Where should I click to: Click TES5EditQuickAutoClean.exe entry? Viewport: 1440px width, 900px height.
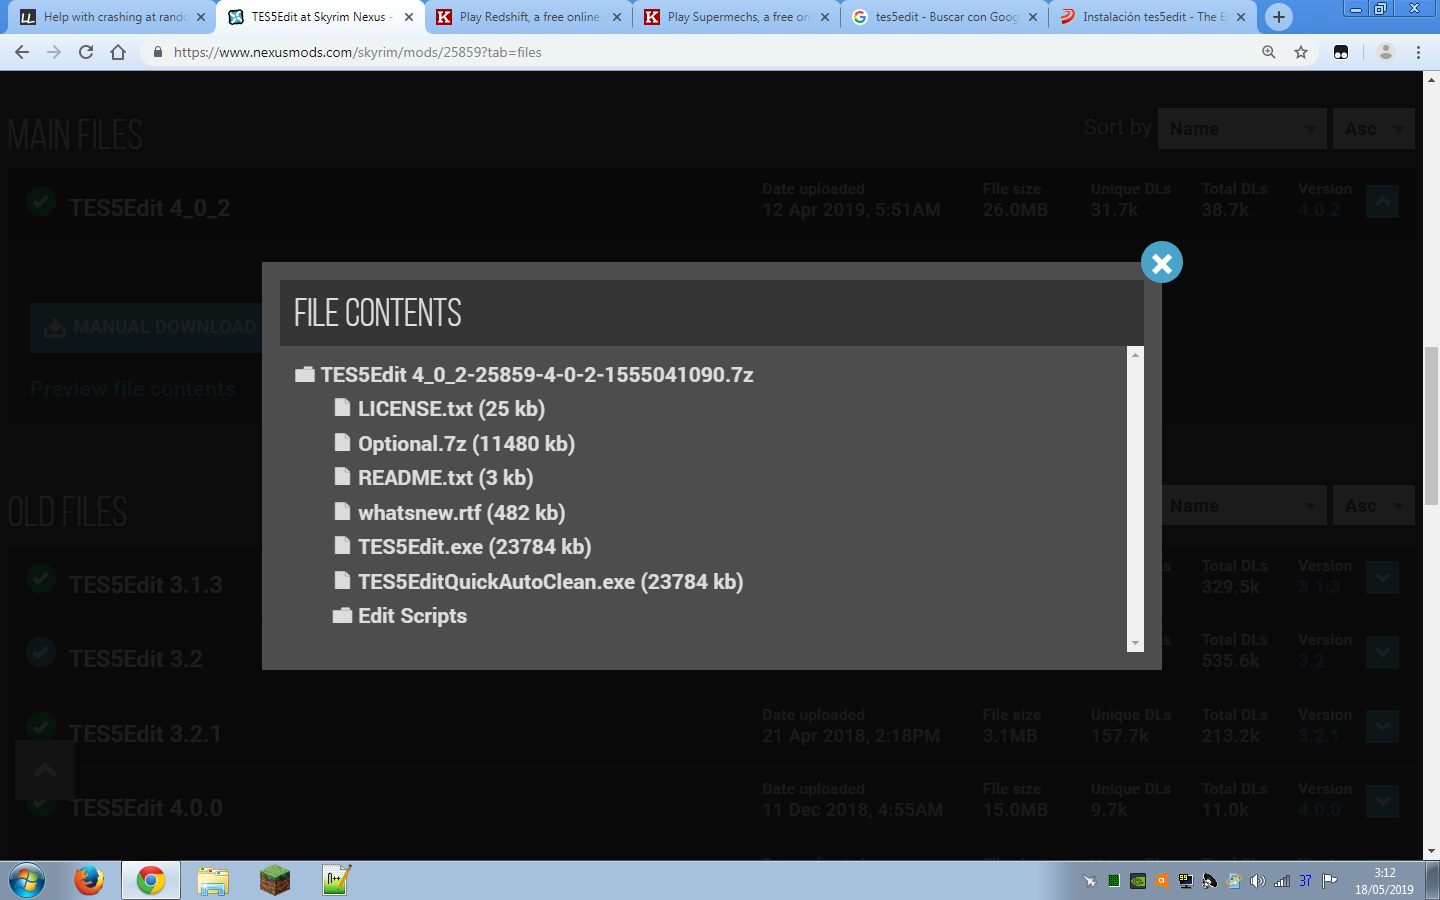pos(539,582)
